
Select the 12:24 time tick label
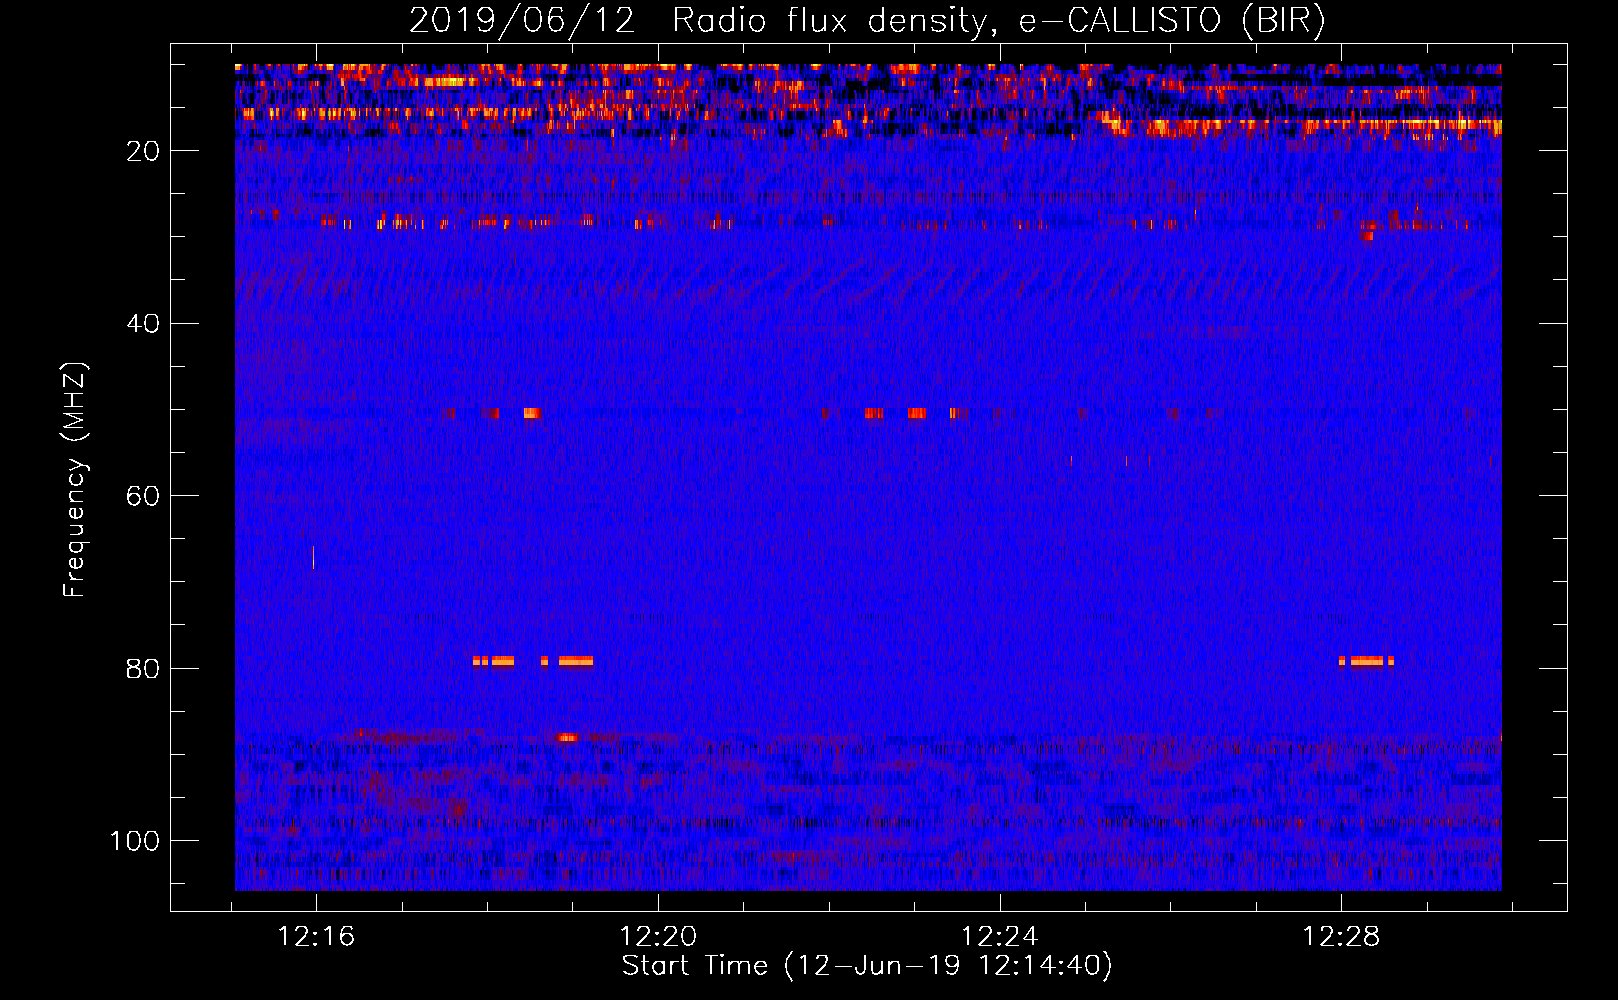tap(999, 937)
